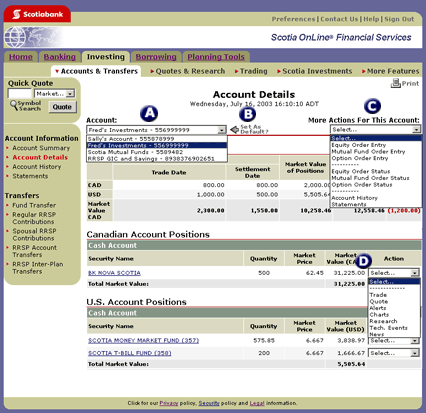Open the BK NOVA SCOTIA security link
Screen dimensions: 426x413
114,273
